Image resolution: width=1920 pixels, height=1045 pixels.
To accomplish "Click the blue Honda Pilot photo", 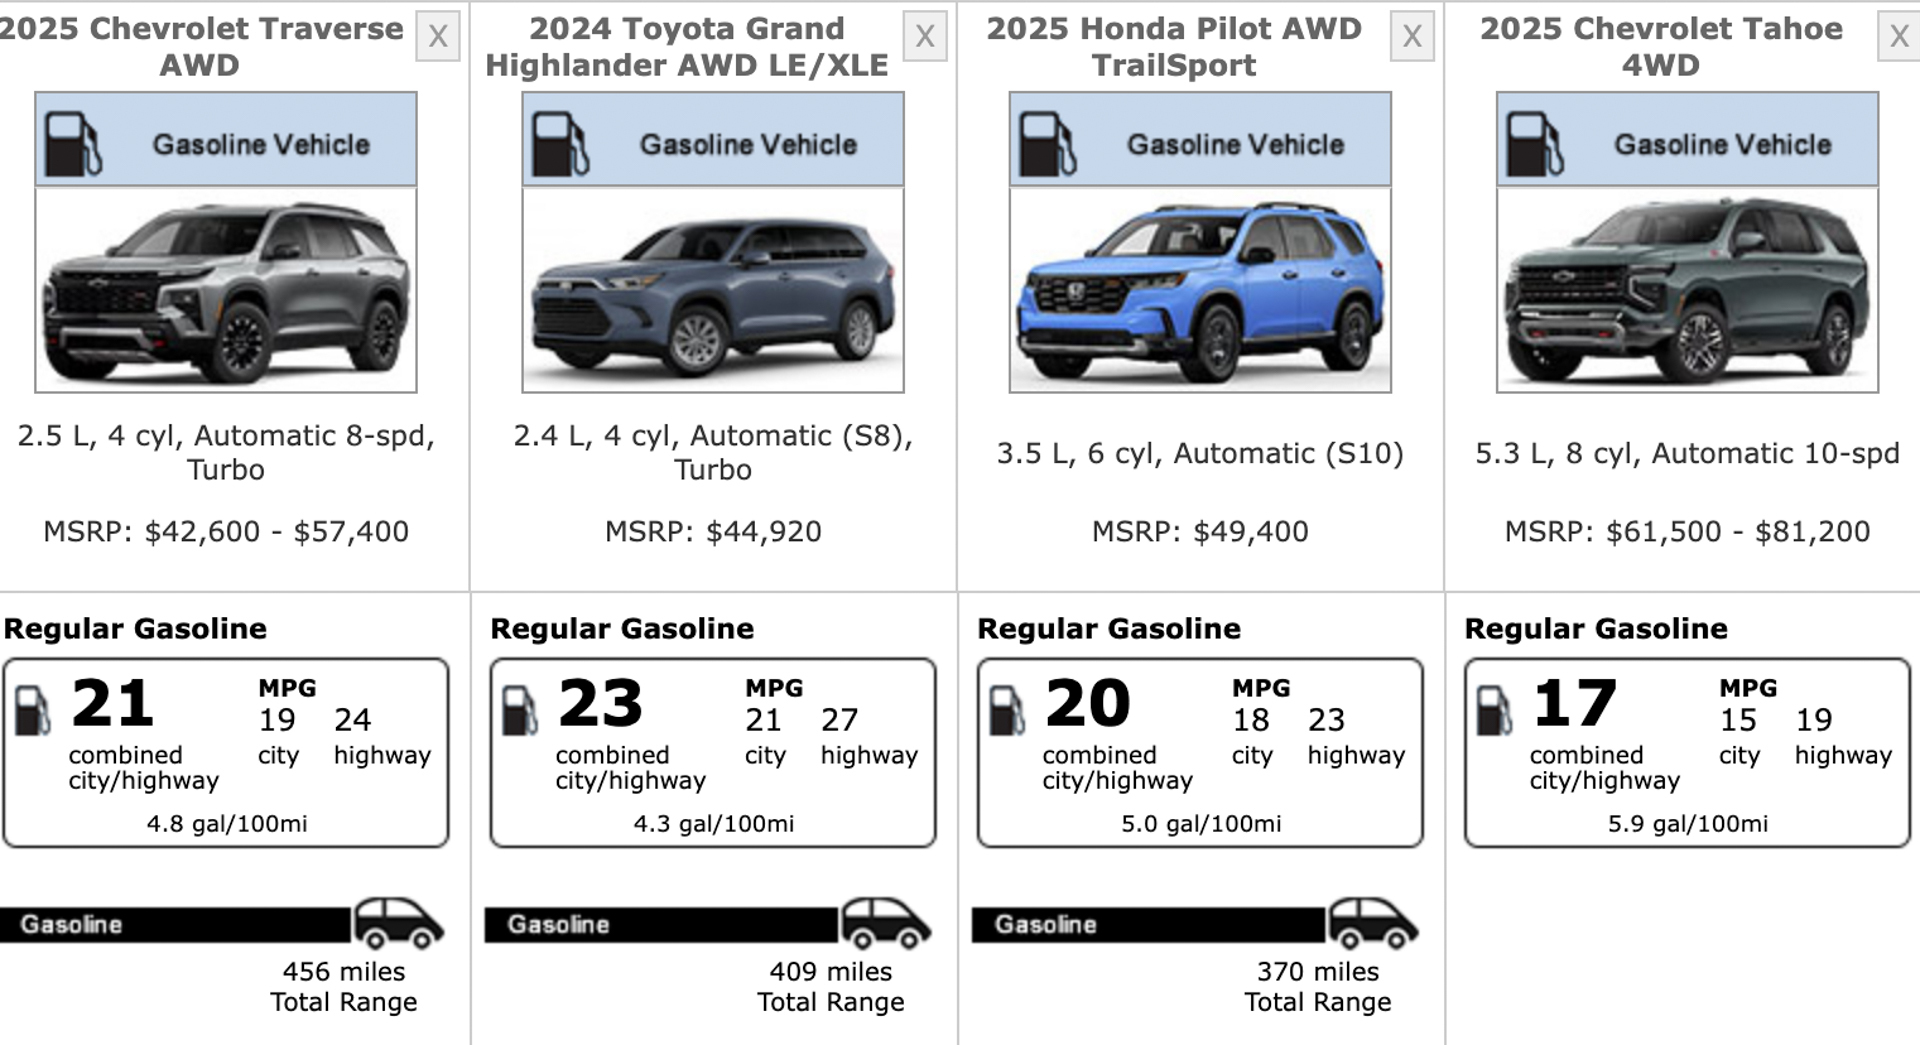I will pyautogui.click(x=1200, y=290).
